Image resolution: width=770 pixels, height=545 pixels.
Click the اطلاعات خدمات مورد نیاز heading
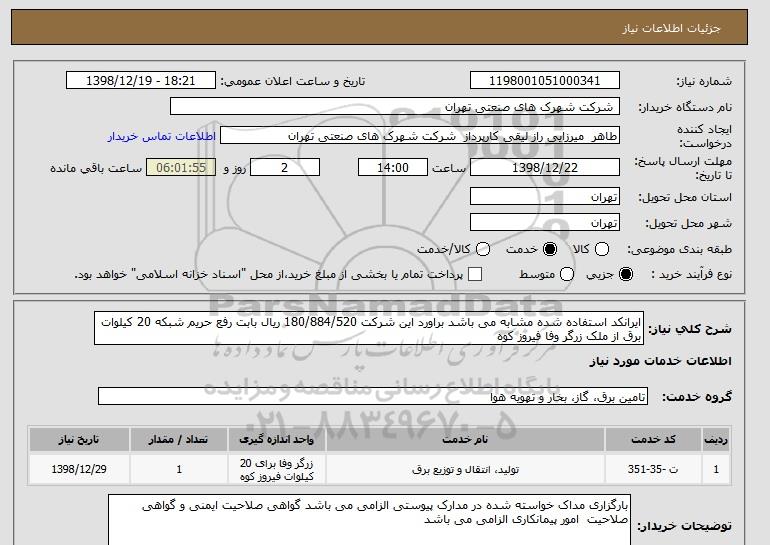pos(660,361)
